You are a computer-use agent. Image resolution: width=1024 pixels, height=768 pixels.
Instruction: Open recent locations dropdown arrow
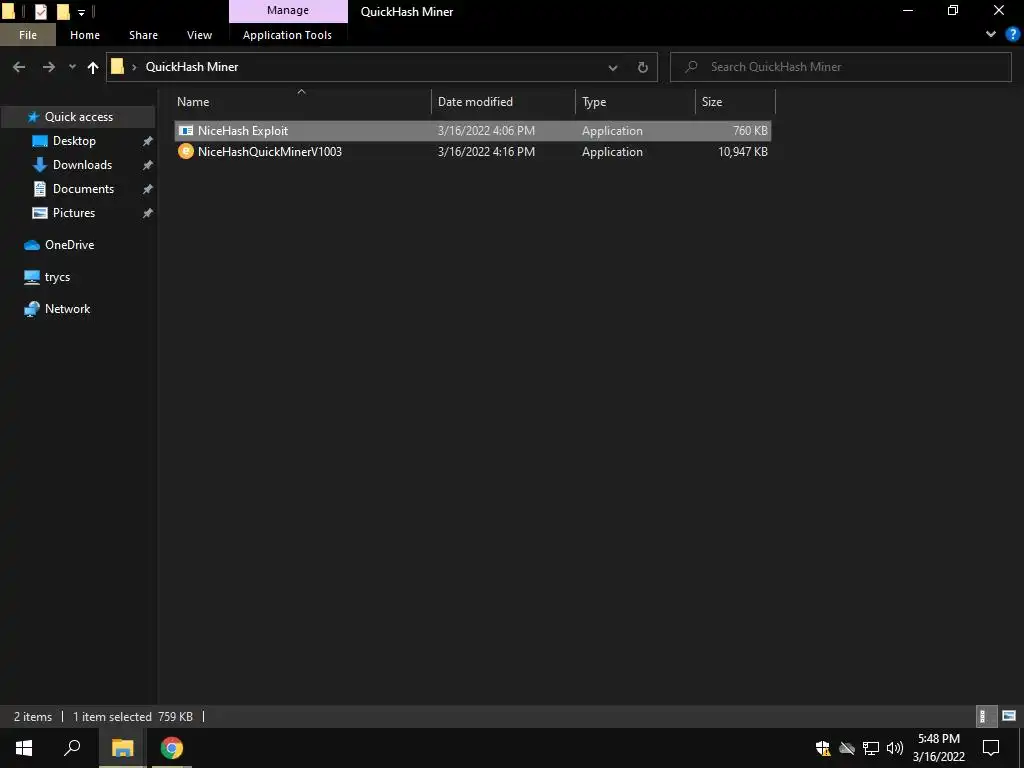(x=72, y=67)
